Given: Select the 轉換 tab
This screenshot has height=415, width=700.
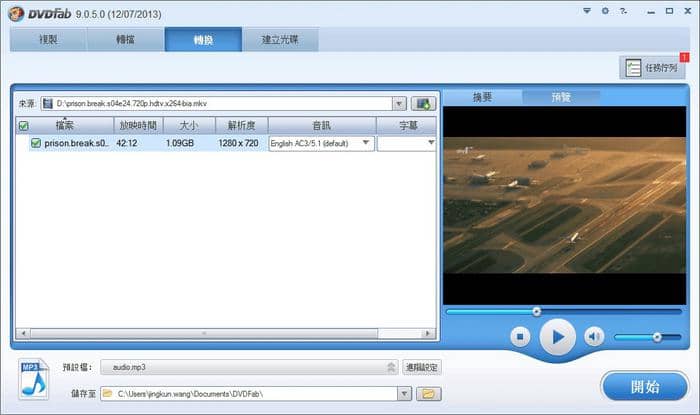Looking at the screenshot, I should coord(203,39).
